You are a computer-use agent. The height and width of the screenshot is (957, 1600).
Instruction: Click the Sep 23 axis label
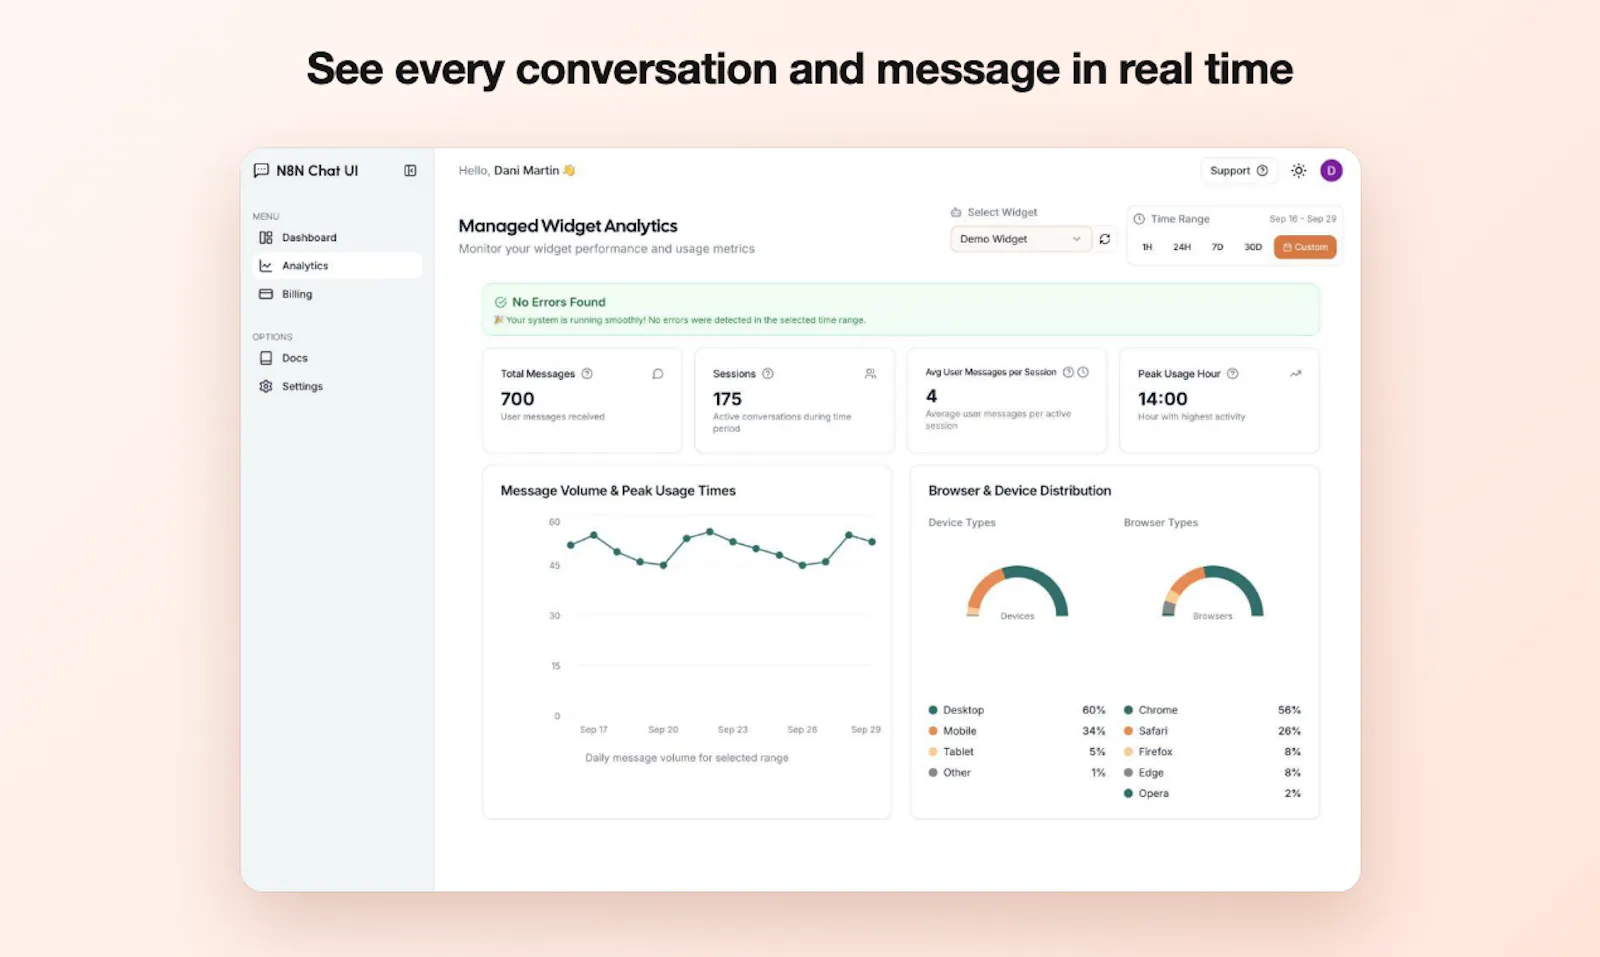tap(732, 730)
